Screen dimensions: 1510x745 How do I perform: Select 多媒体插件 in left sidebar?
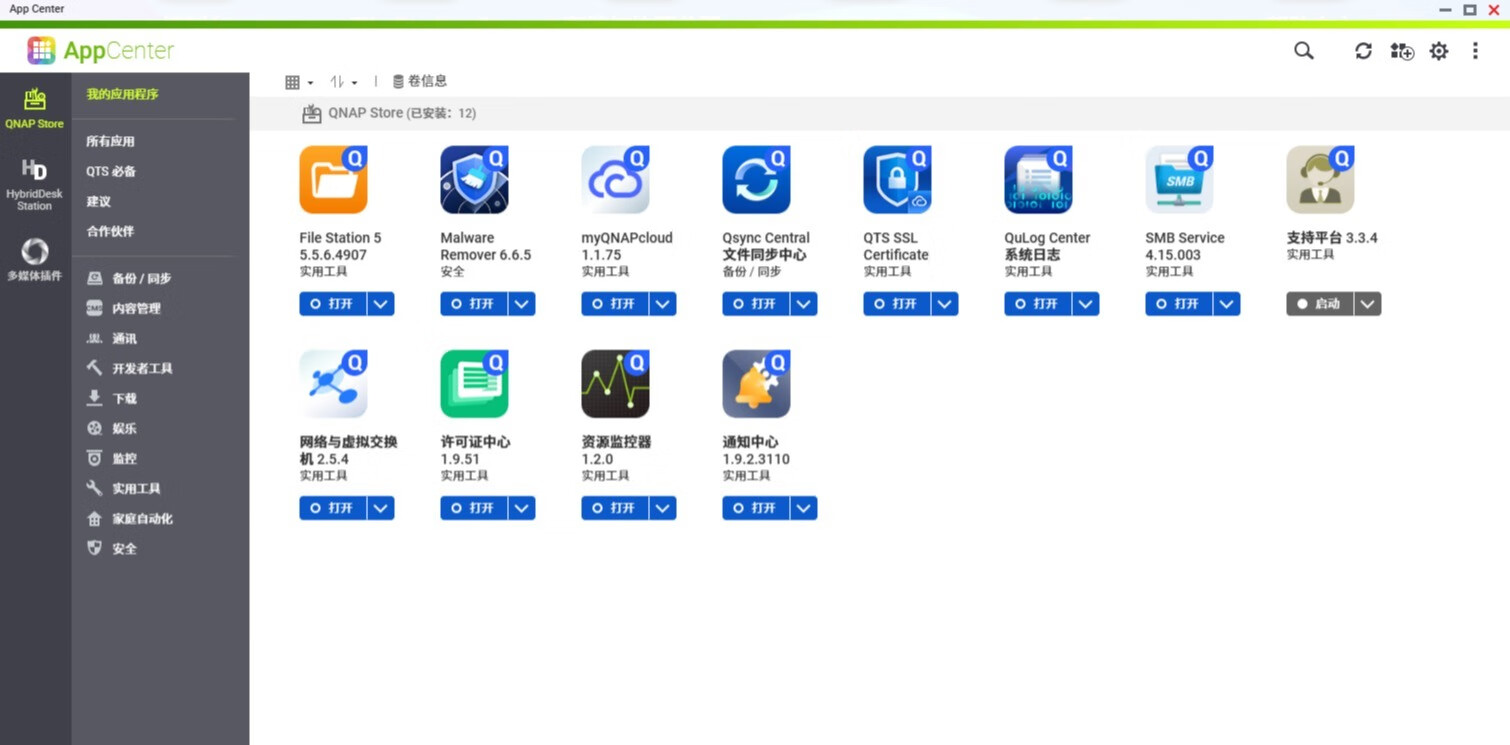coord(35,259)
